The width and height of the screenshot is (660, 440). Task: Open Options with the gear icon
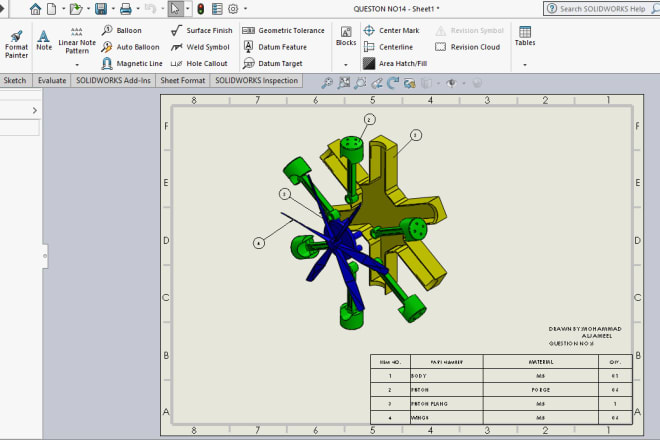pos(233,9)
